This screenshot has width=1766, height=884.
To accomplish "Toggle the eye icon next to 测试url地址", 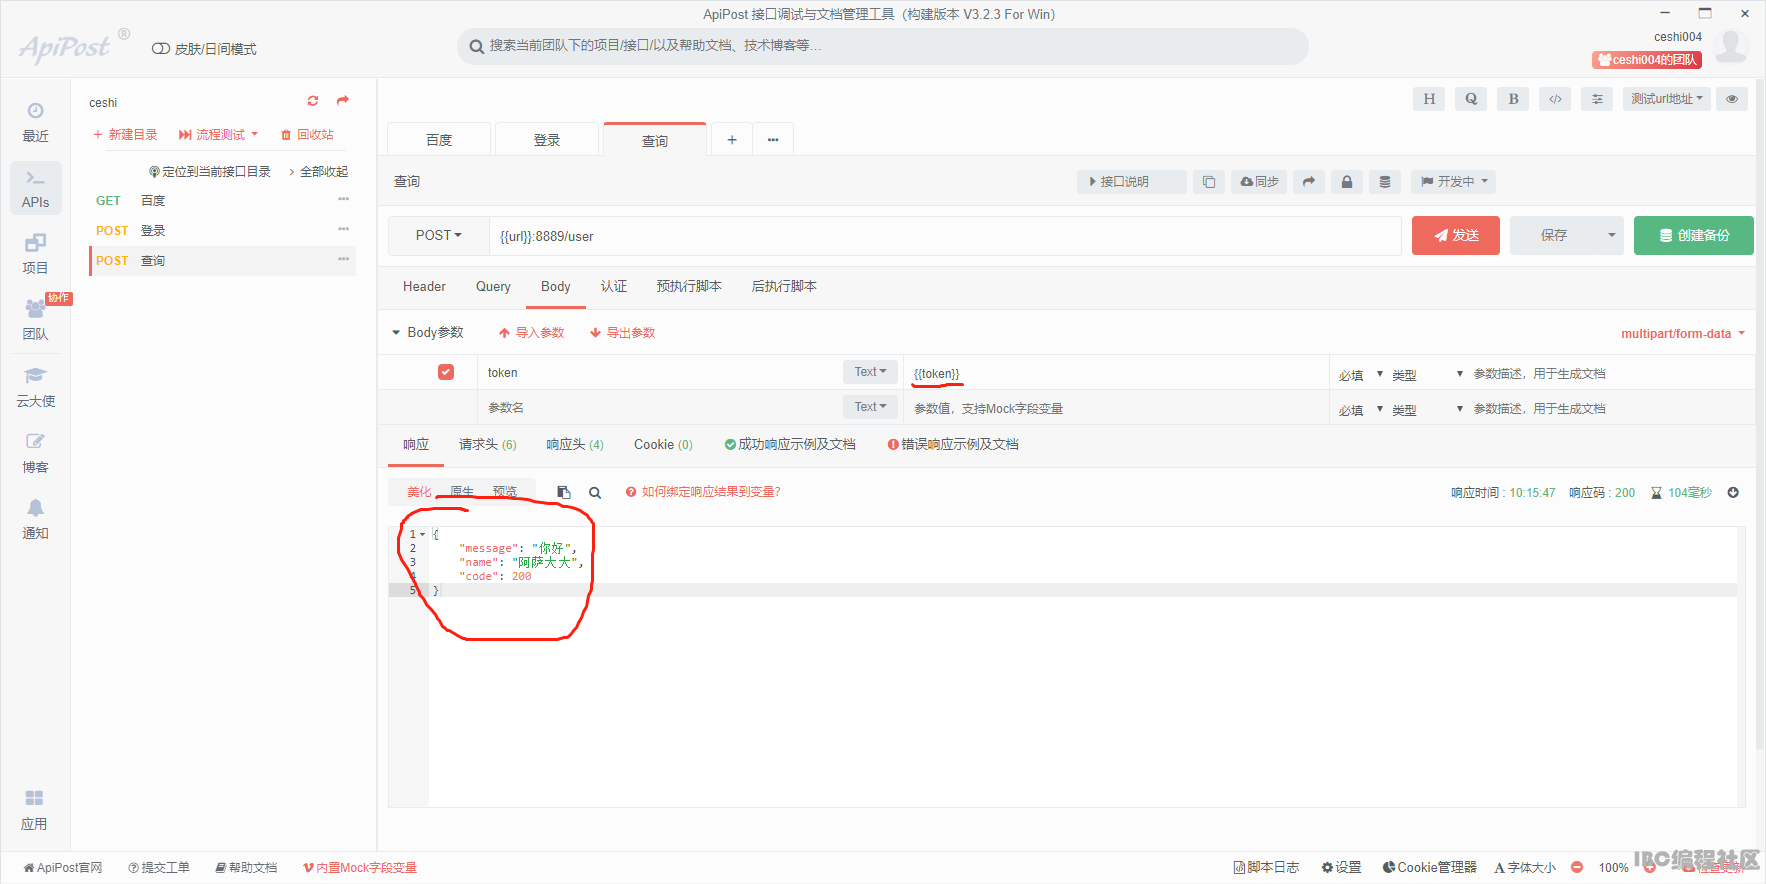I will click(1732, 99).
